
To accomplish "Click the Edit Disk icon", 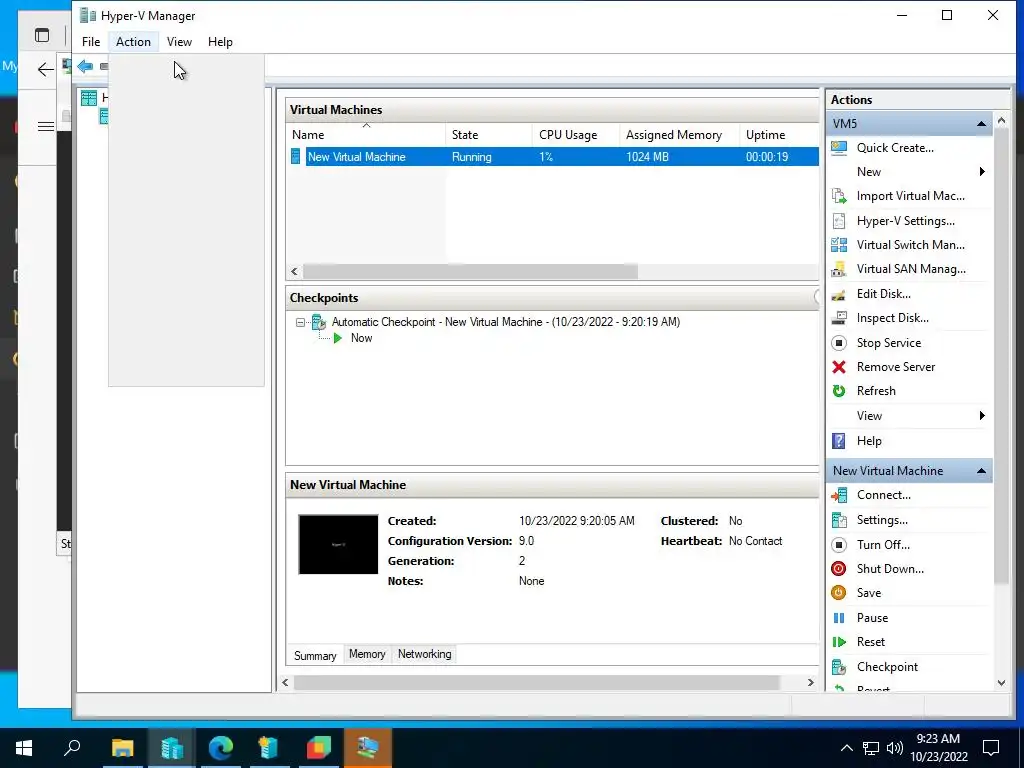I will pos(839,294).
